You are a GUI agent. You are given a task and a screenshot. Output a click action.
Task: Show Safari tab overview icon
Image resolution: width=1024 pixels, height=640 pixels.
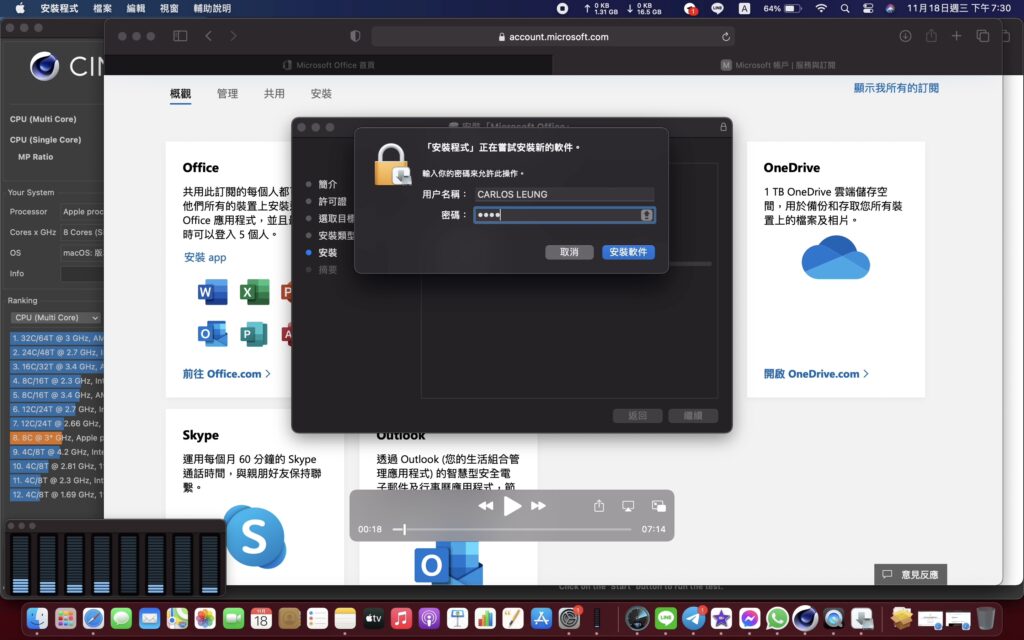(982, 36)
